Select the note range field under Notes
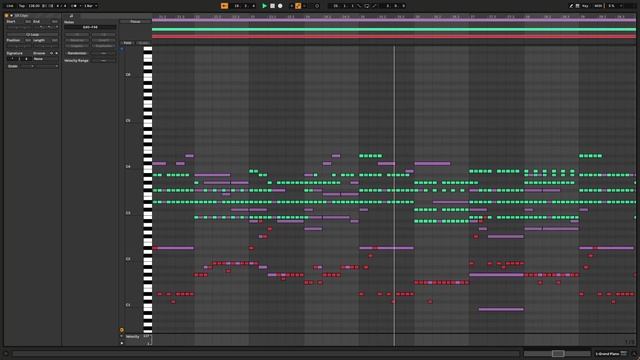Viewport: 640px width, 360px height. (90, 27)
